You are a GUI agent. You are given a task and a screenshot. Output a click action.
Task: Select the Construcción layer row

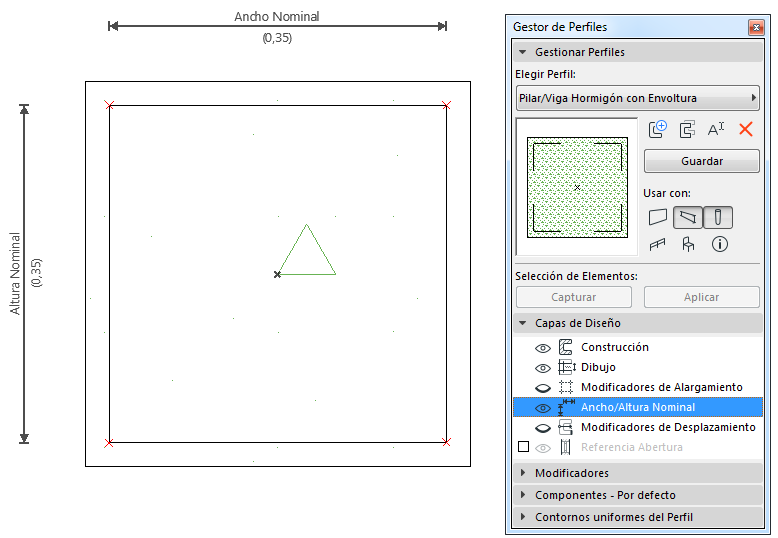638,347
